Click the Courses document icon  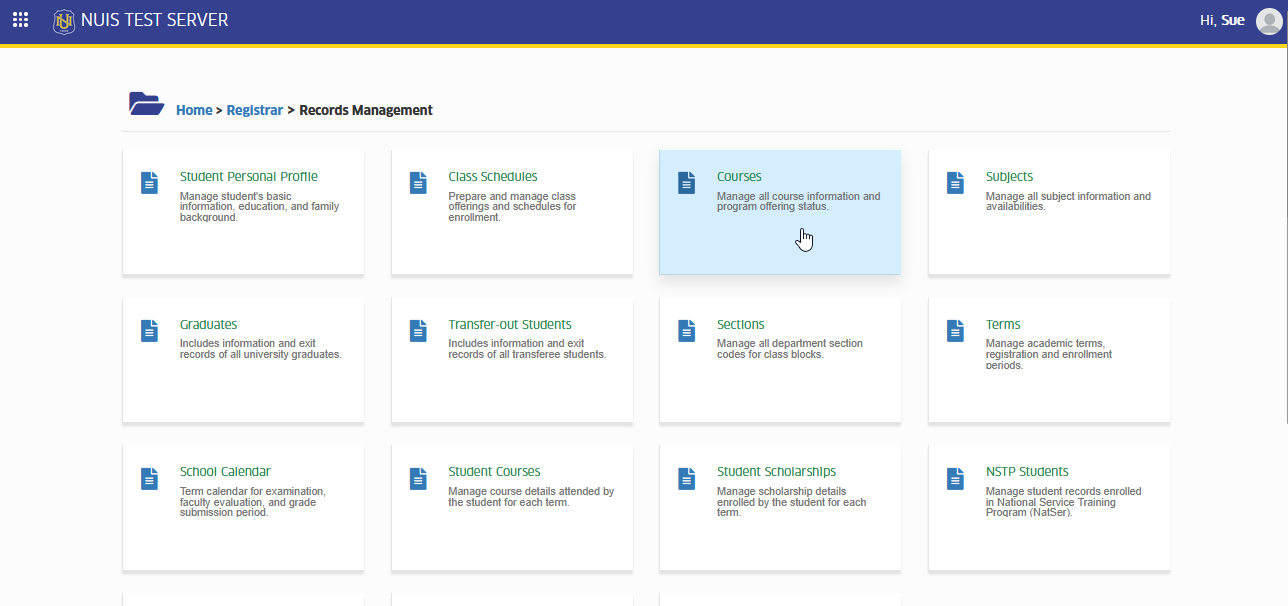coord(686,183)
